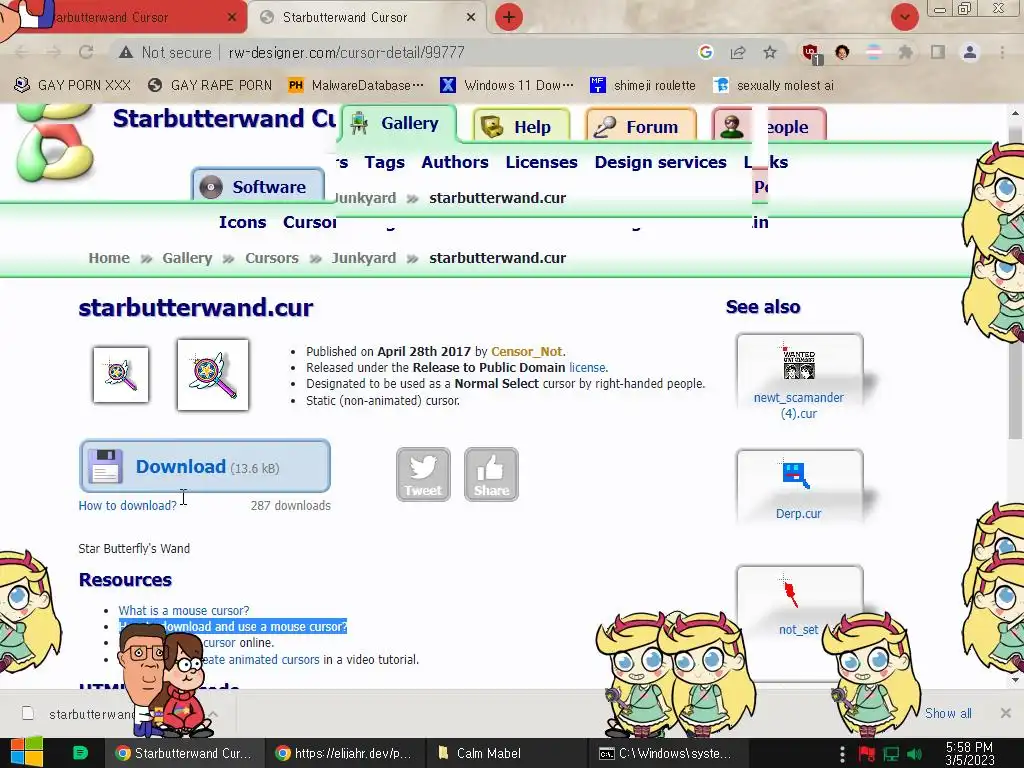Viewport: 1024px width, 768px height.
Task: Open the Forum tab
Action: [x=641, y=127]
